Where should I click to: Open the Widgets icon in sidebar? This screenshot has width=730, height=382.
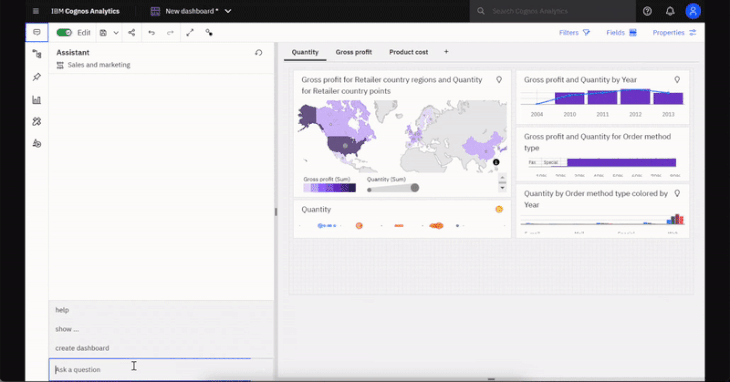coord(37,121)
